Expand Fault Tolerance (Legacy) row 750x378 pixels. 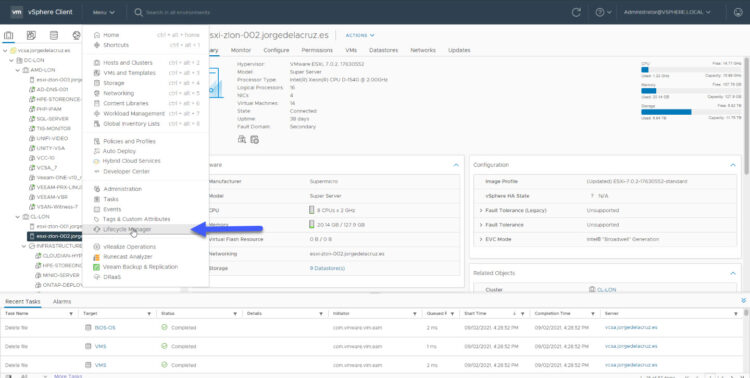481,211
